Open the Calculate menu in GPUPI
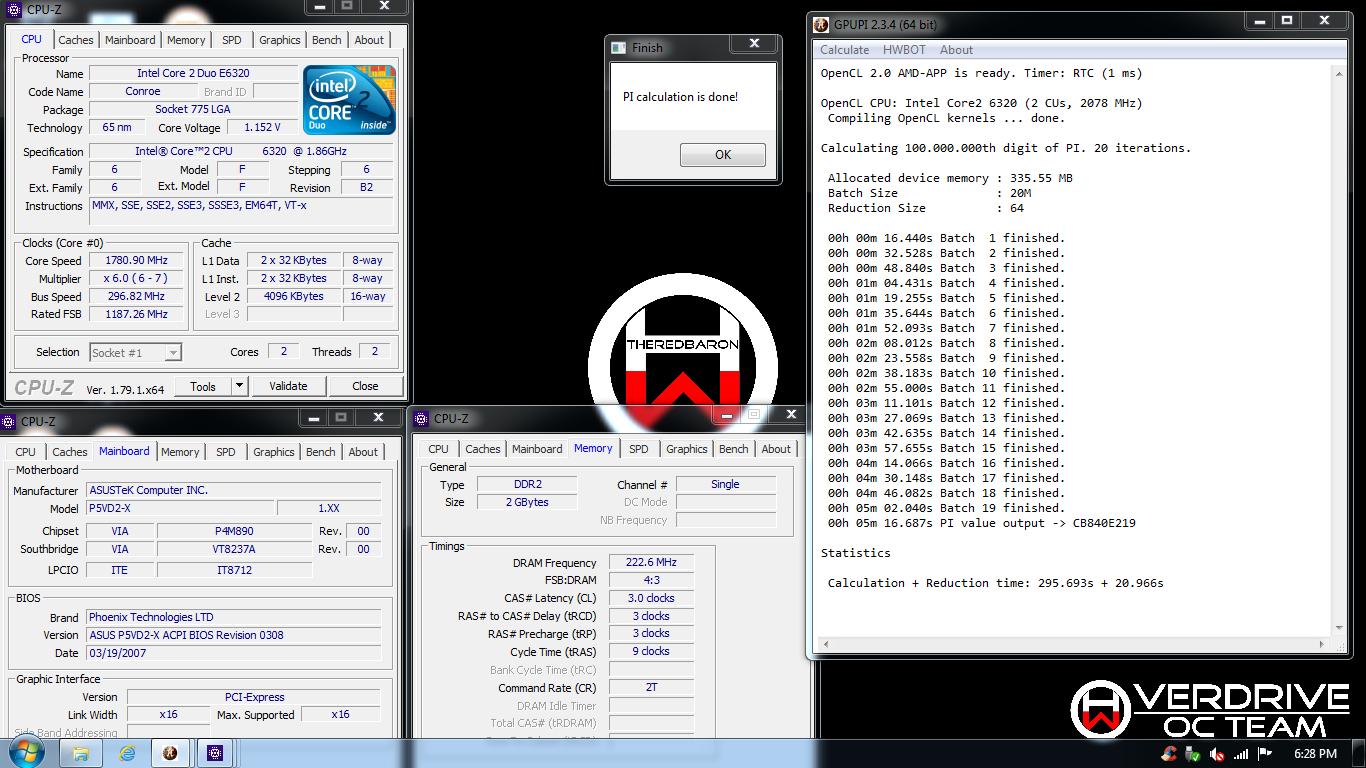This screenshot has width=1366, height=768. (x=844, y=50)
